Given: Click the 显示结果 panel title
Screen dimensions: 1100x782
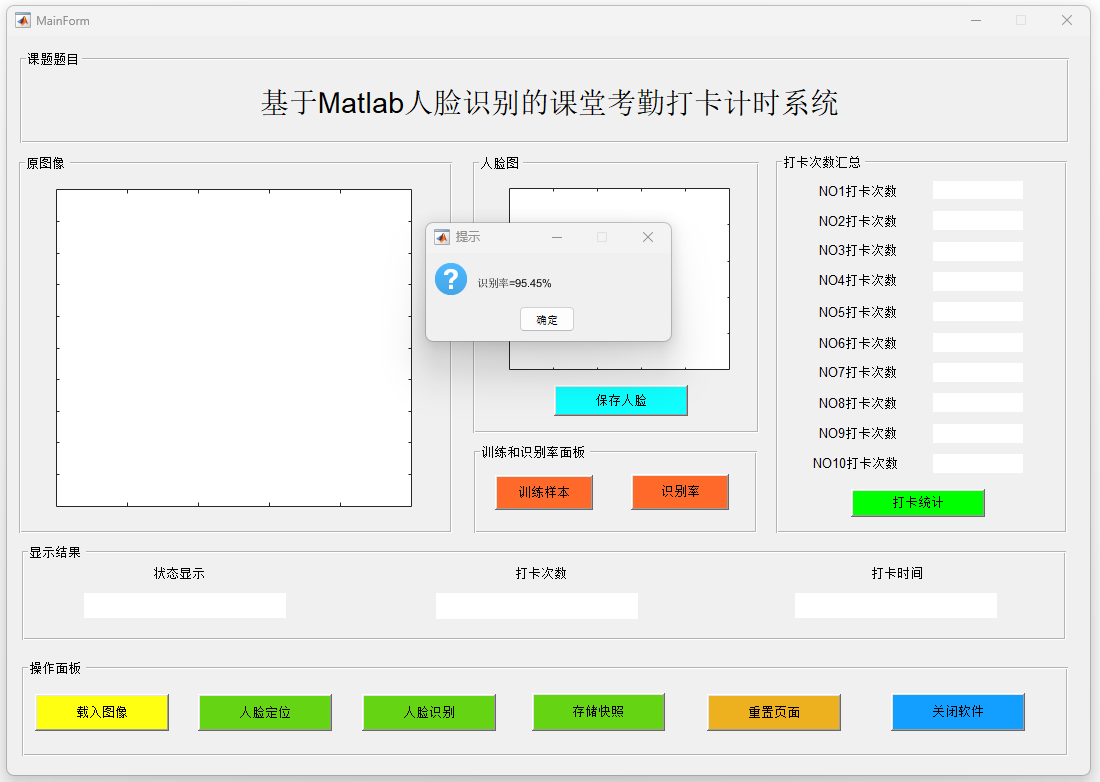Looking at the screenshot, I should coord(55,553).
